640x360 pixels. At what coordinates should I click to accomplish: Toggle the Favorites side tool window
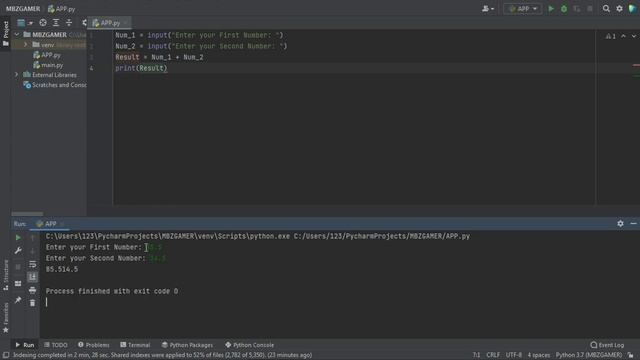pyautogui.click(x=5, y=318)
